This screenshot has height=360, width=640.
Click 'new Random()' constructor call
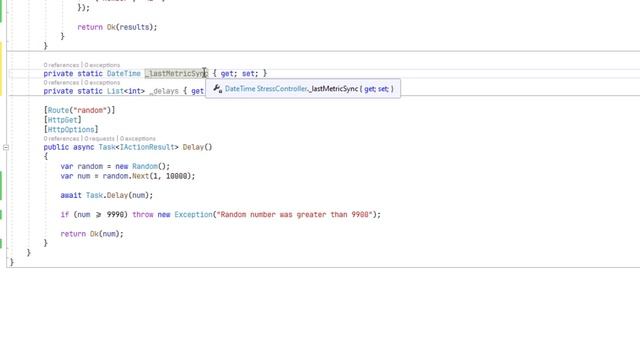(x=142, y=167)
